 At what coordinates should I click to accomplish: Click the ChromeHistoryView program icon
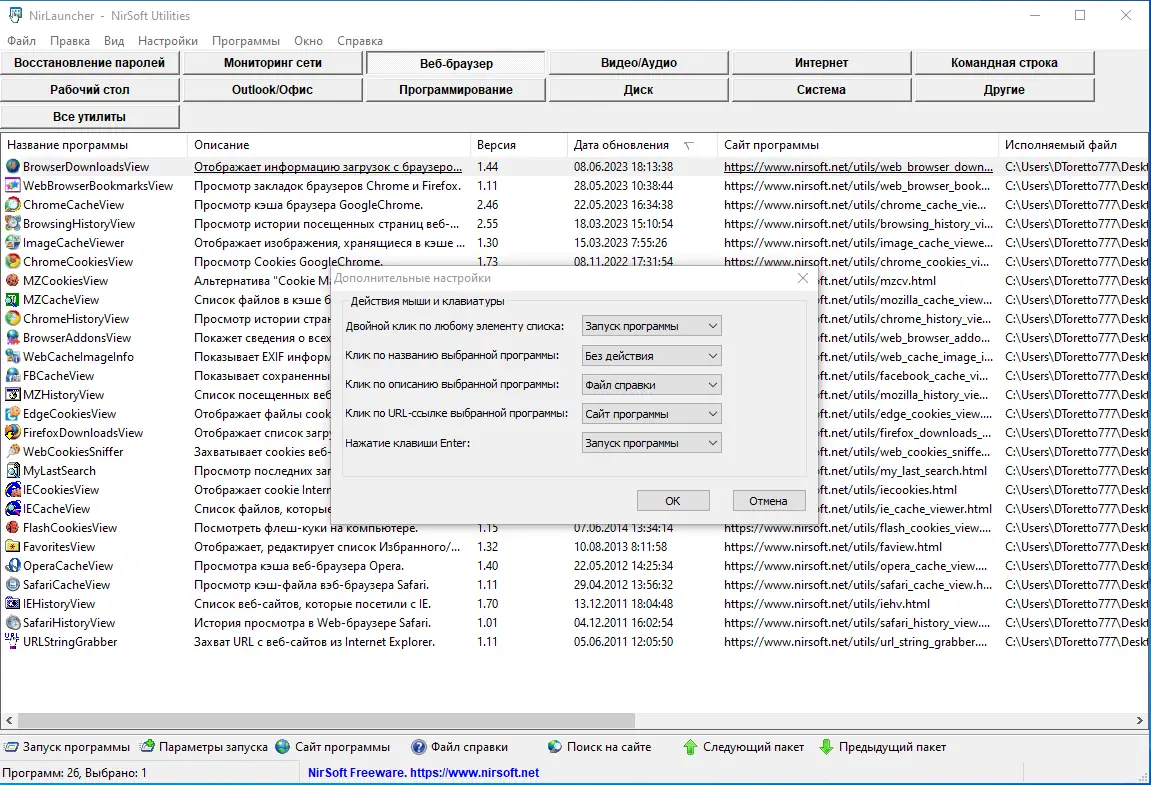pyautogui.click(x=12, y=319)
